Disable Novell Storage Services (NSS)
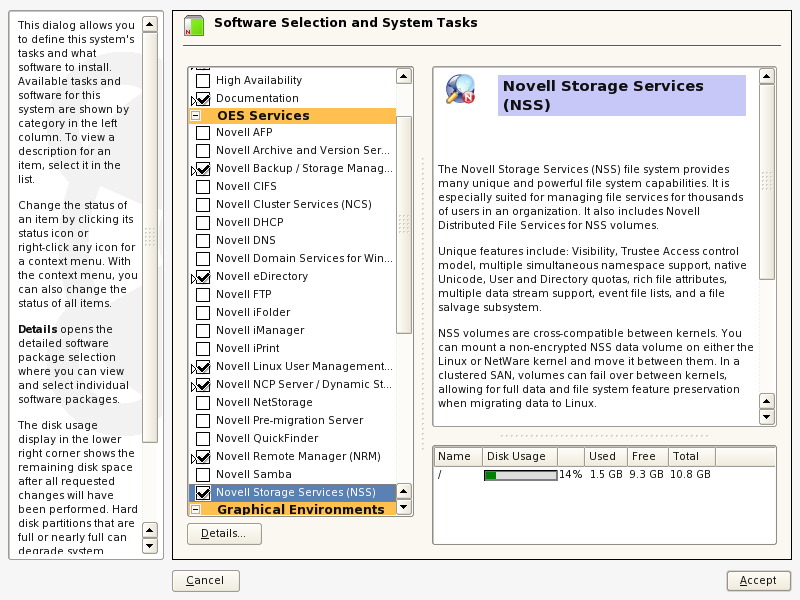 [x=204, y=492]
